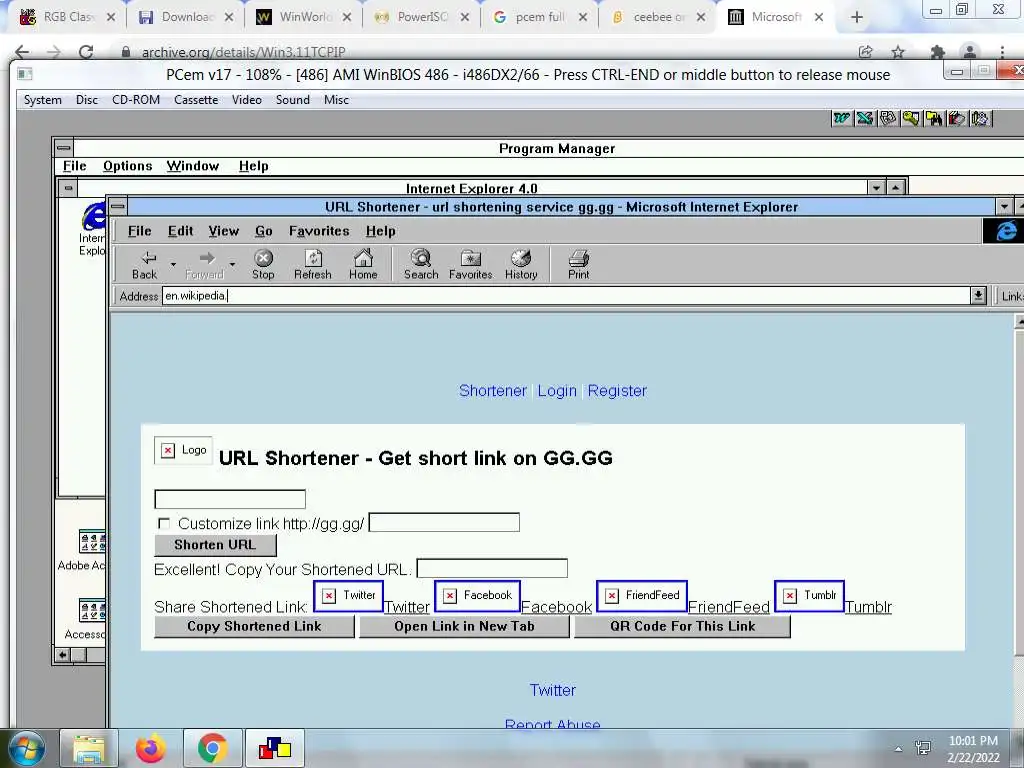Click the IE logo throbber

(x=1006, y=231)
